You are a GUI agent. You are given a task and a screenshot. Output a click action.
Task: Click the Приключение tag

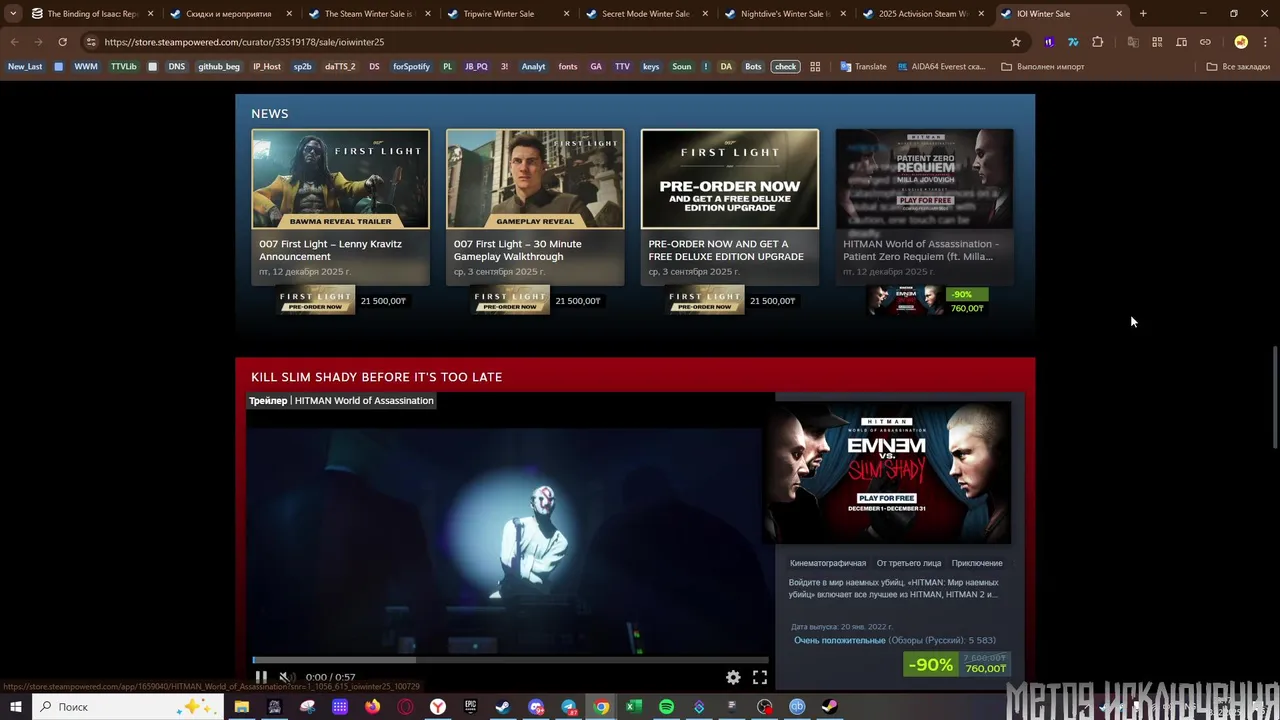click(x=977, y=563)
